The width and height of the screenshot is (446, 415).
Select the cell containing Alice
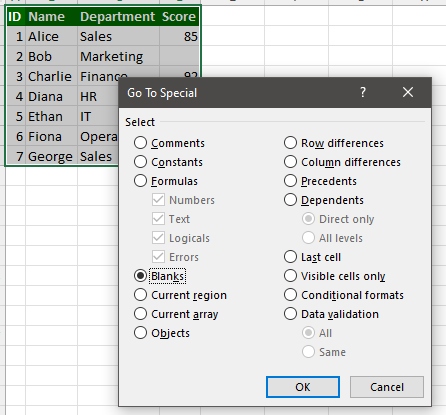pyautogui.click(x=52, y=36)
